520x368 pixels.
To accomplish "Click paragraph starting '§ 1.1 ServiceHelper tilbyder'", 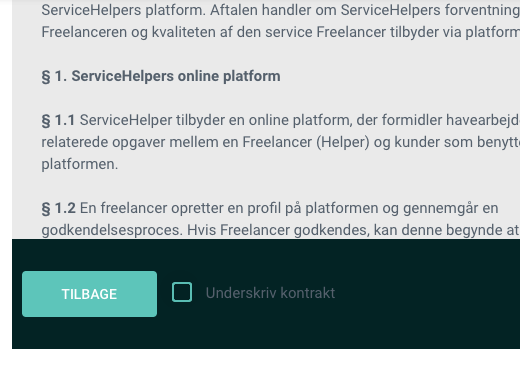I will tap(281, 142).
